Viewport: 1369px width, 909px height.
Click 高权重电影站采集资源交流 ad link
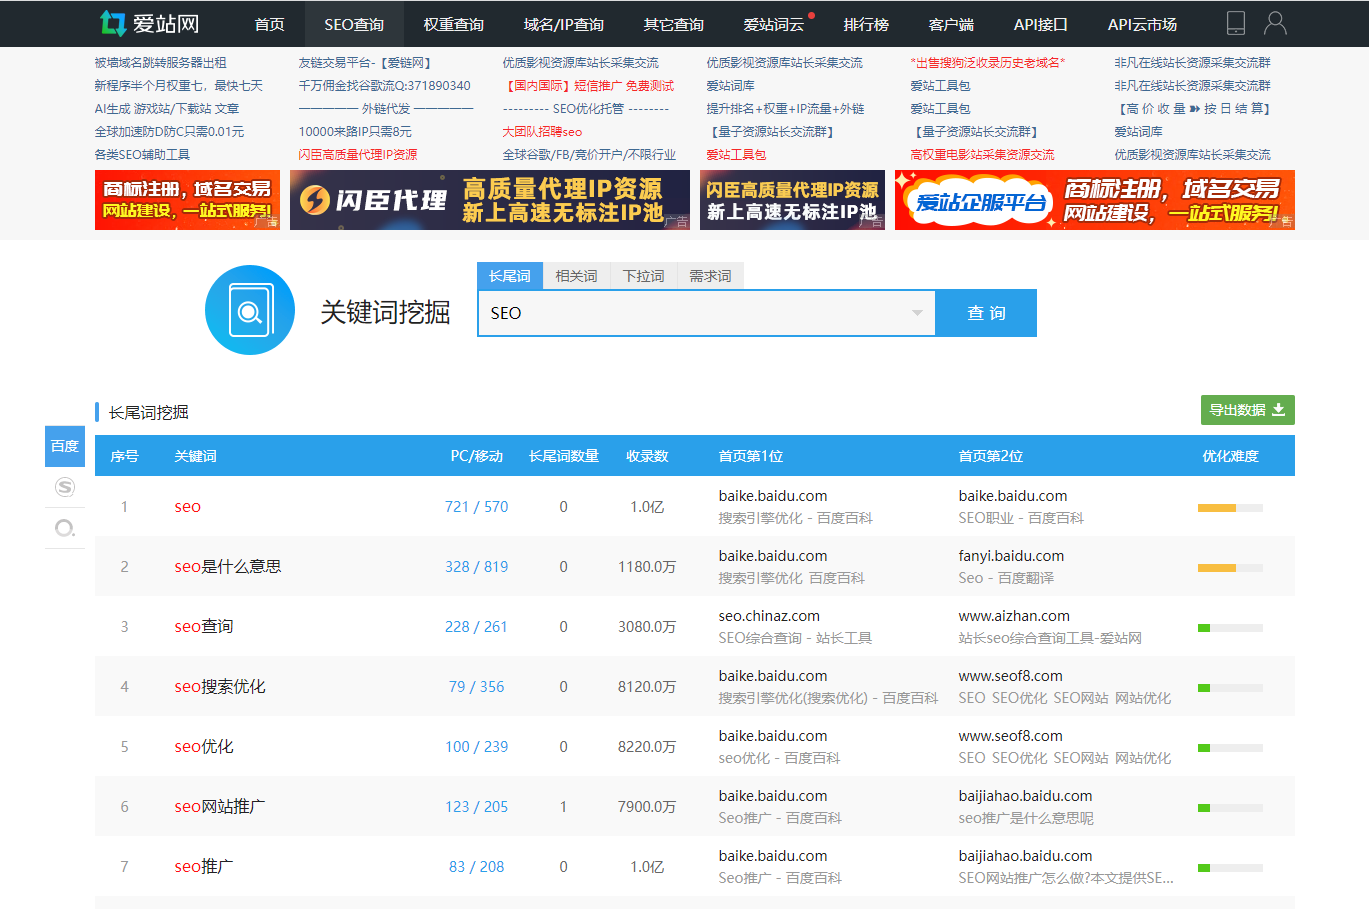tap(982, 155)
